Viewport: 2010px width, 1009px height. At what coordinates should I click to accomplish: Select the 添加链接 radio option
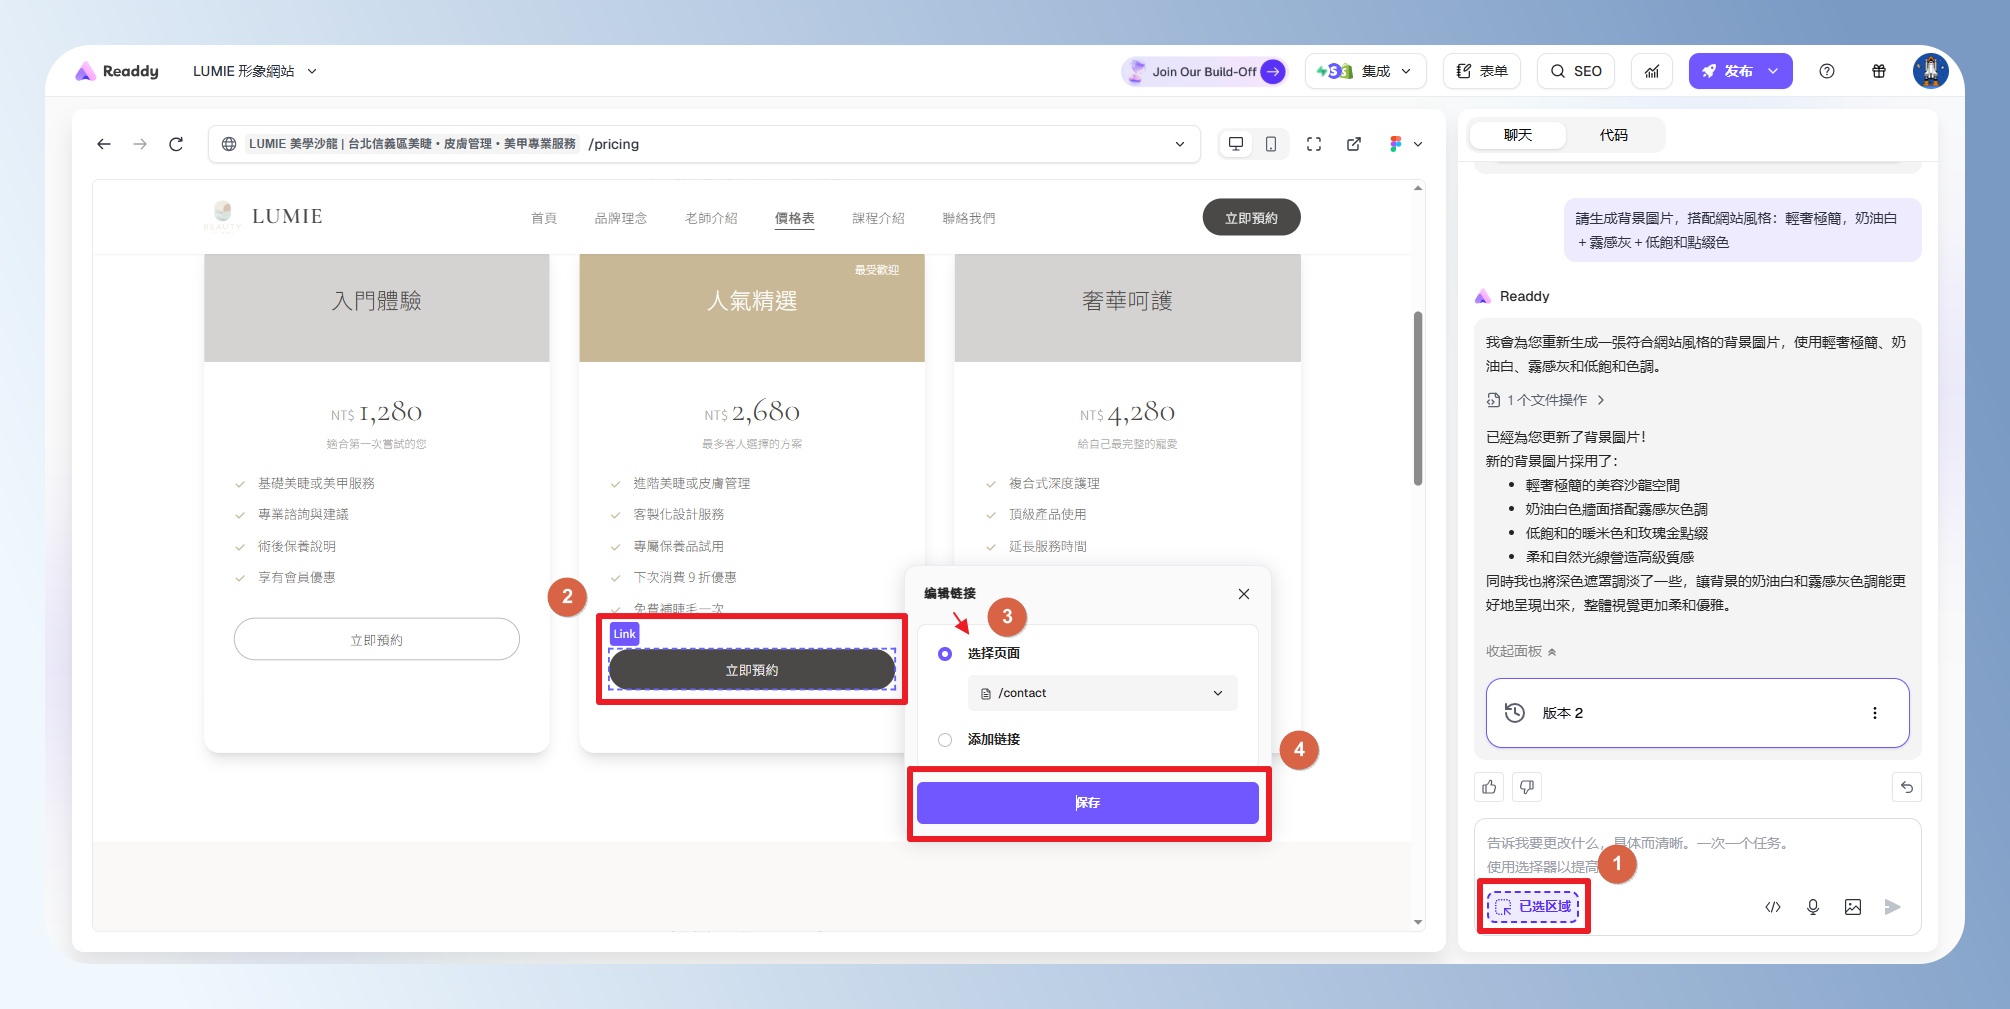[945, 740]
